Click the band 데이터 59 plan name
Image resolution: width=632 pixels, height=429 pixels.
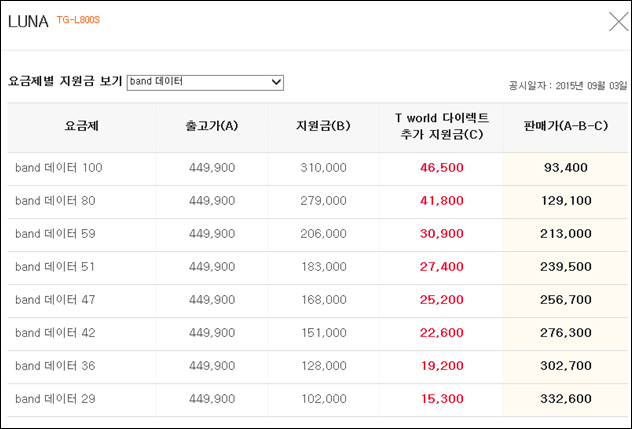(x=55, y=234)
